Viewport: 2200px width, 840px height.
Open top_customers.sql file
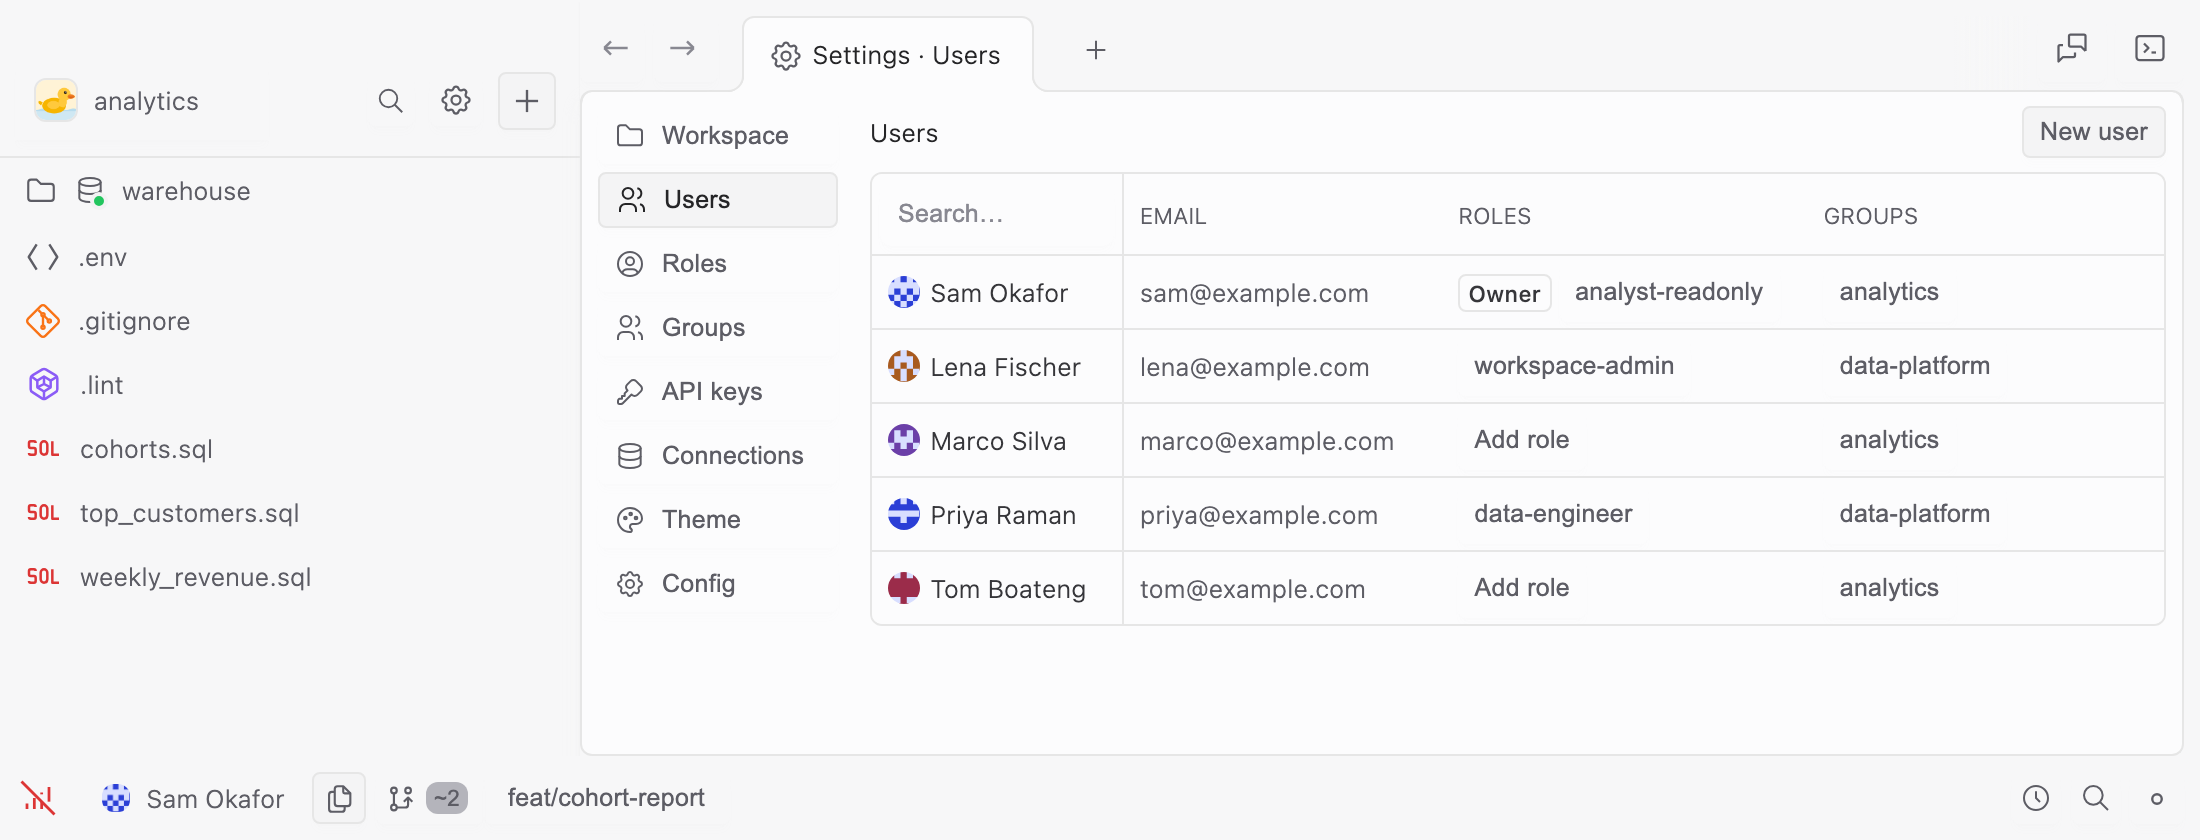[290, 513]
